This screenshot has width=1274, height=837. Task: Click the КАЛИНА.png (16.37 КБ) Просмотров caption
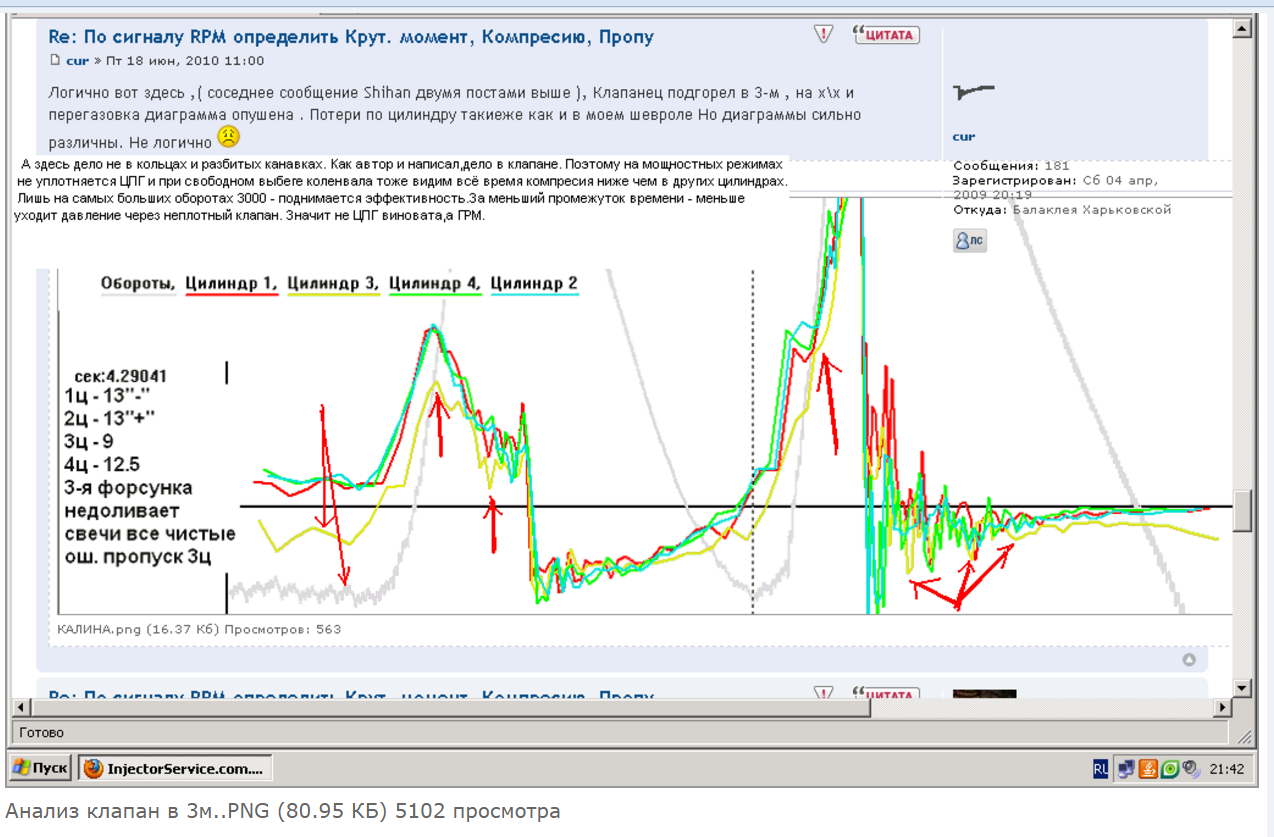pos(199,629)
